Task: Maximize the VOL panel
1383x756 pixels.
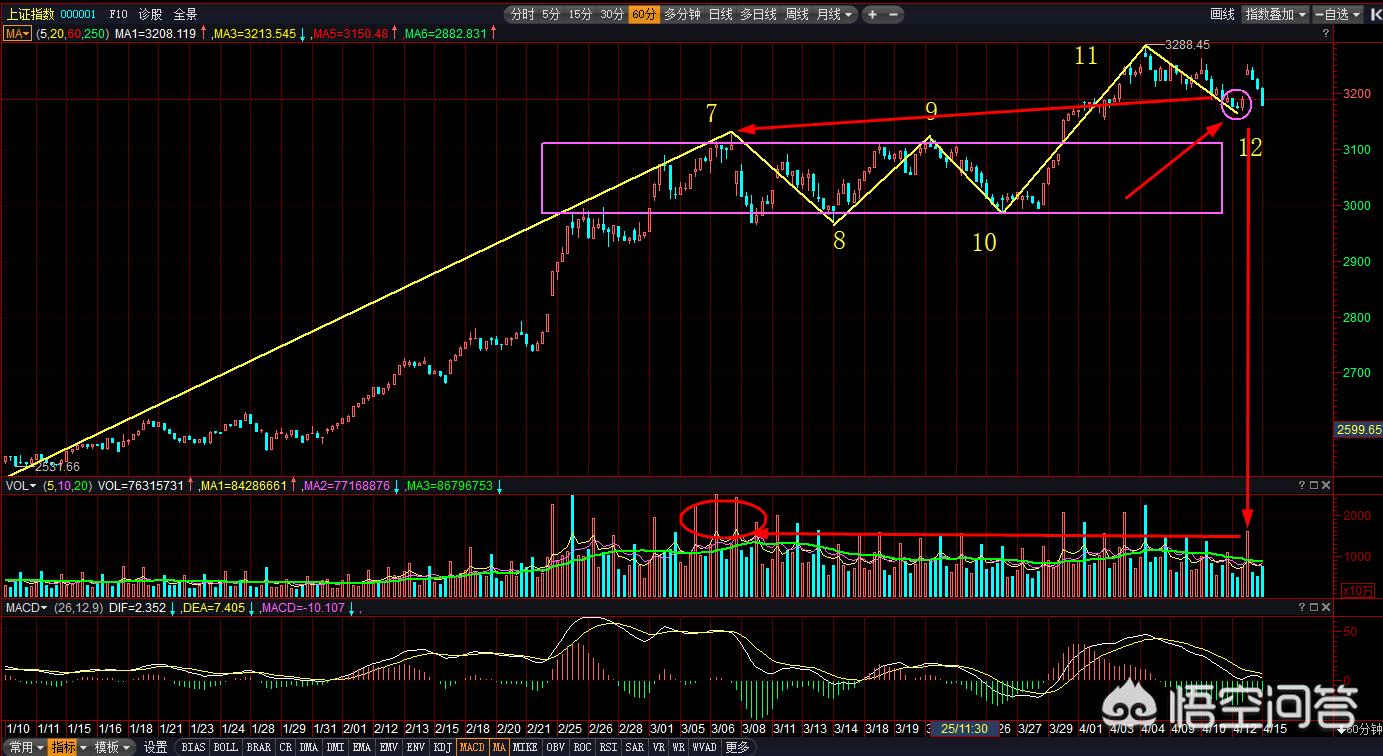Action: point(1313,485)
